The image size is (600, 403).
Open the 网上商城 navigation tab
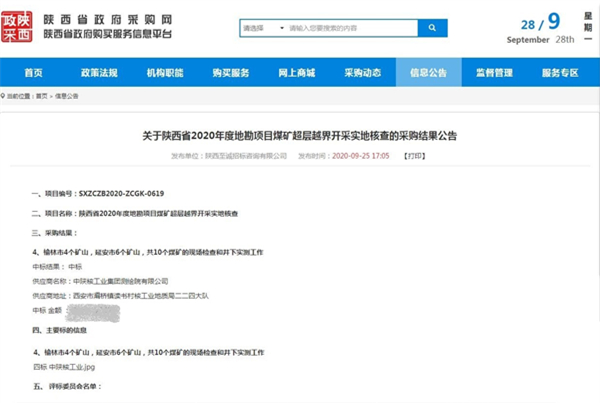click(x=297, y=73)
